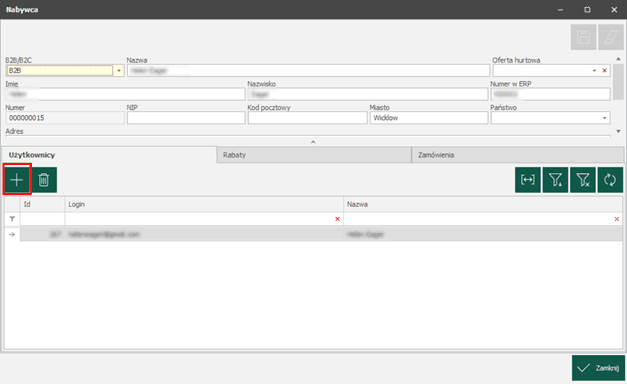Open the Państwo dropdown
This screenshot has height=384, width=627.
(x=605, y=118)
